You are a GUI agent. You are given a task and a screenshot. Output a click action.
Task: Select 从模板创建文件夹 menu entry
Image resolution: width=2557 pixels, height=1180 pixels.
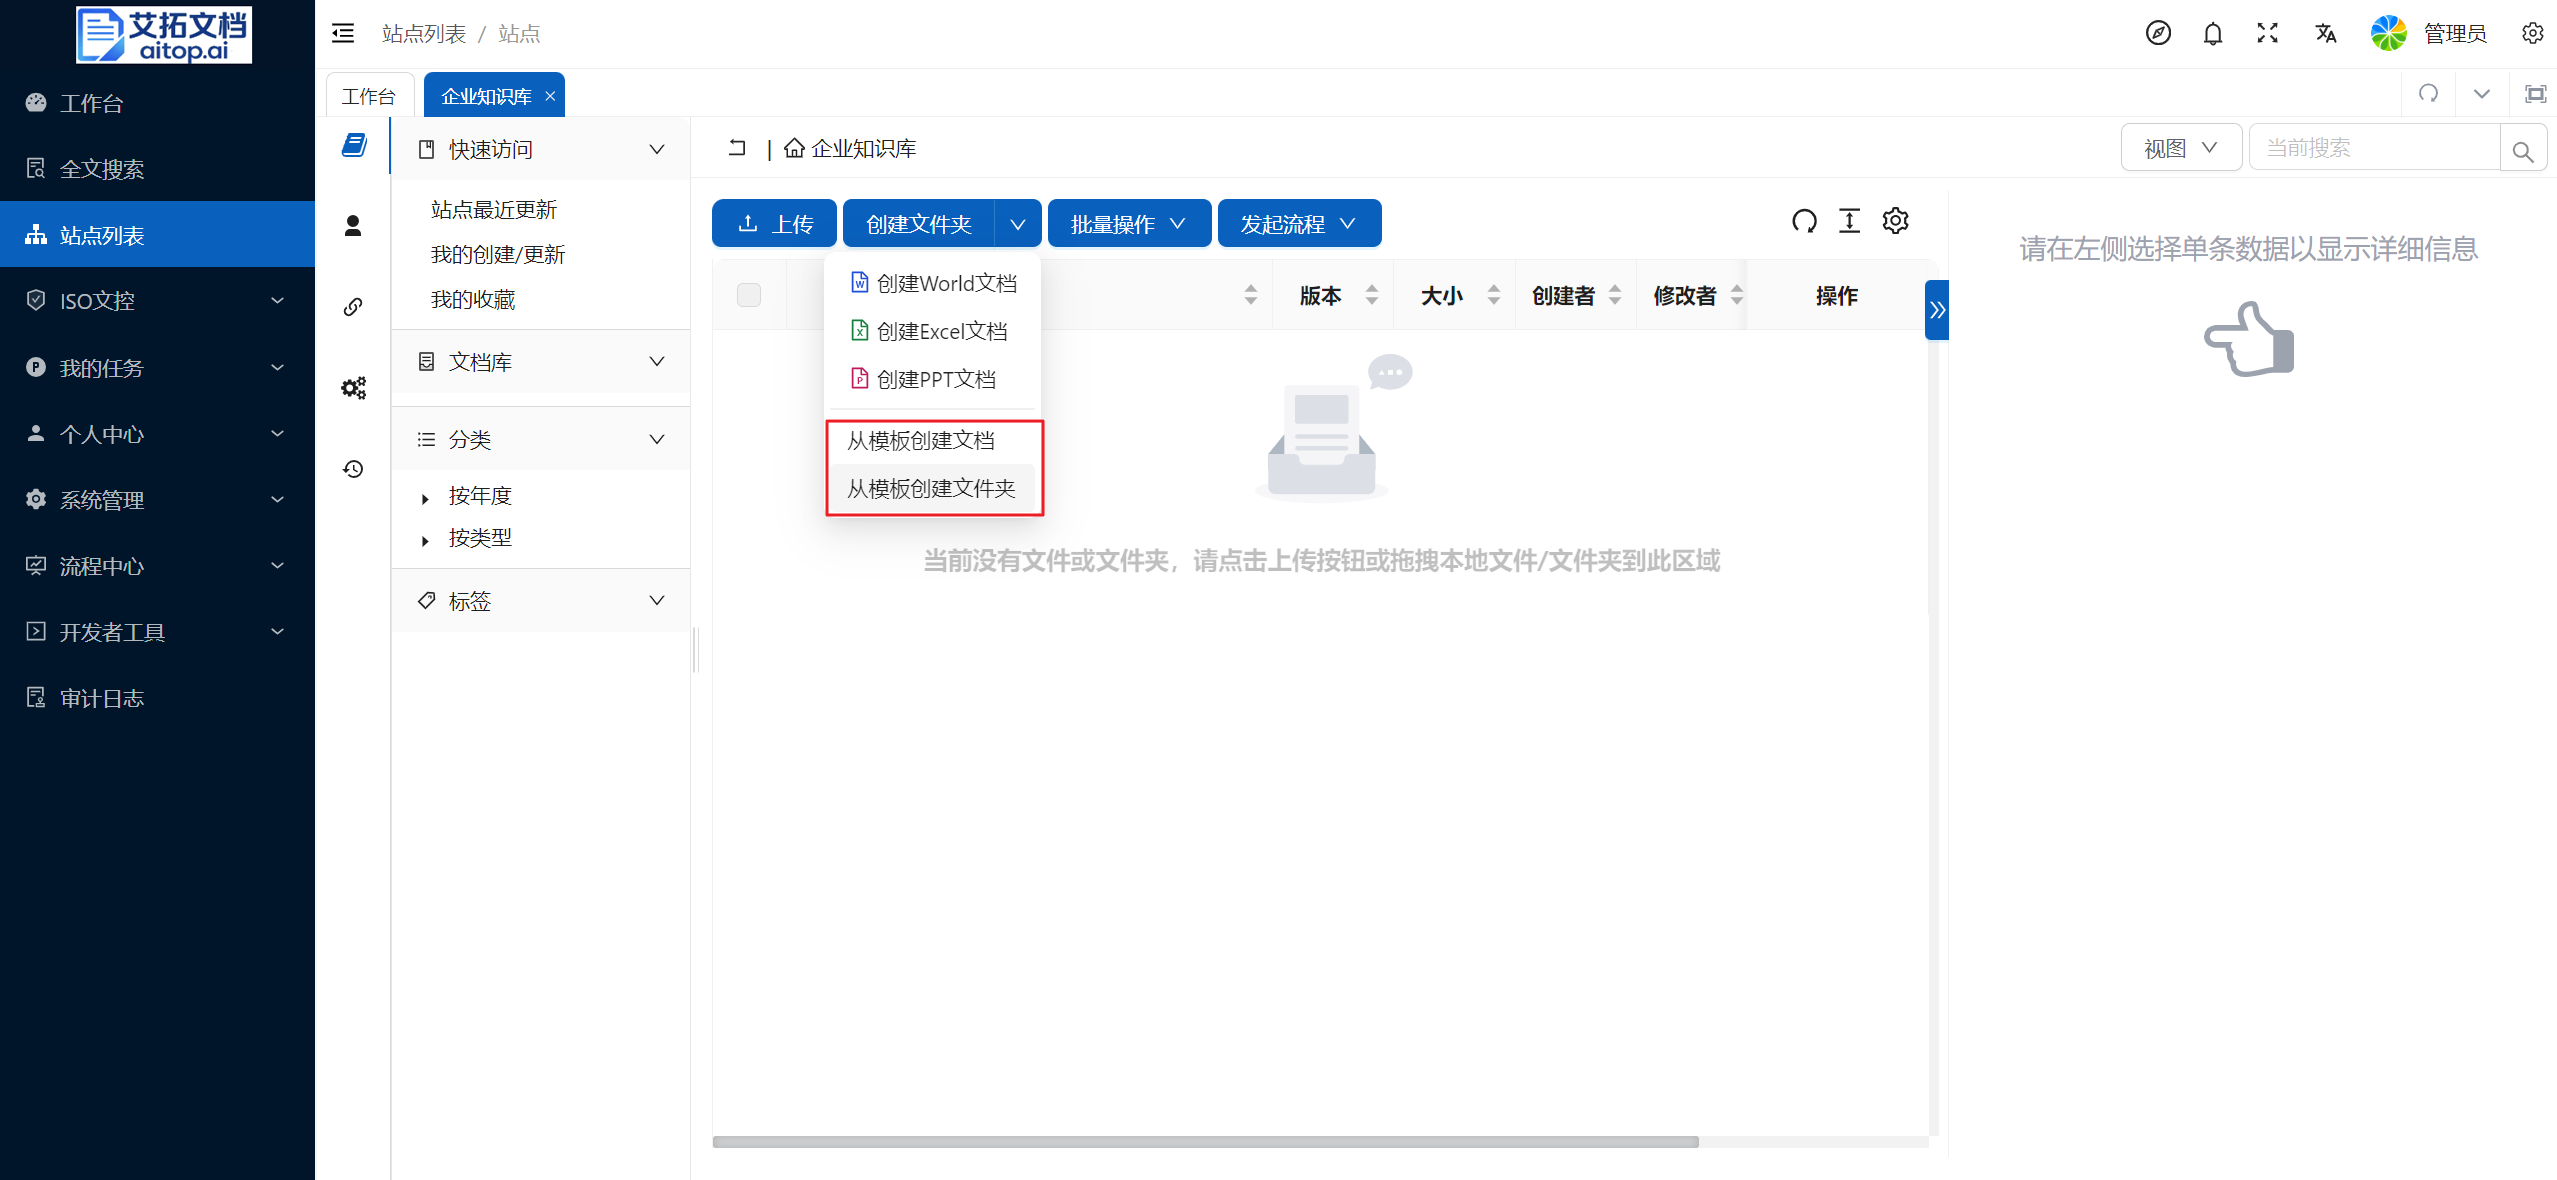pyautogui.click(x=931, y=489)
